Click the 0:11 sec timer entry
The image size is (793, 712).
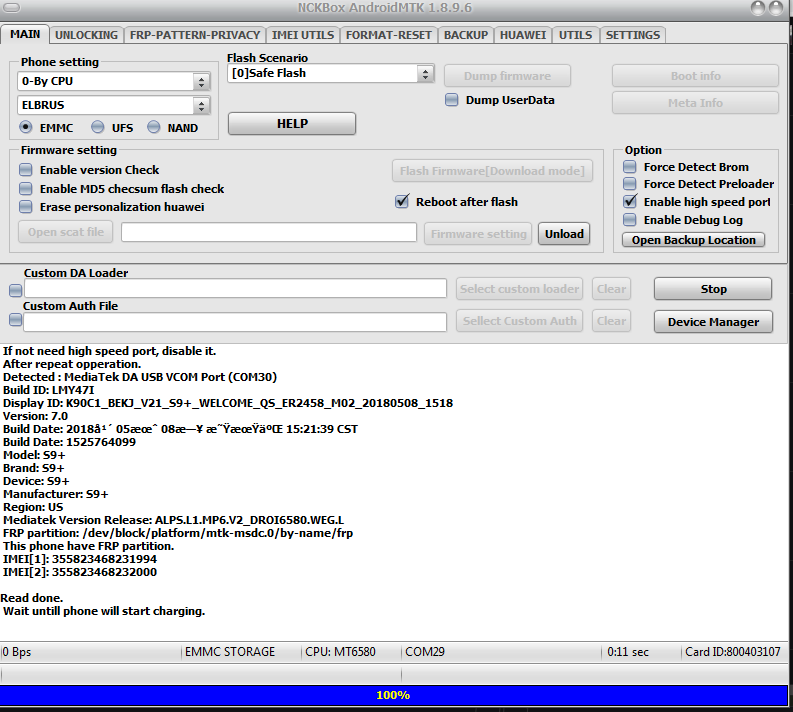[628, 652]
